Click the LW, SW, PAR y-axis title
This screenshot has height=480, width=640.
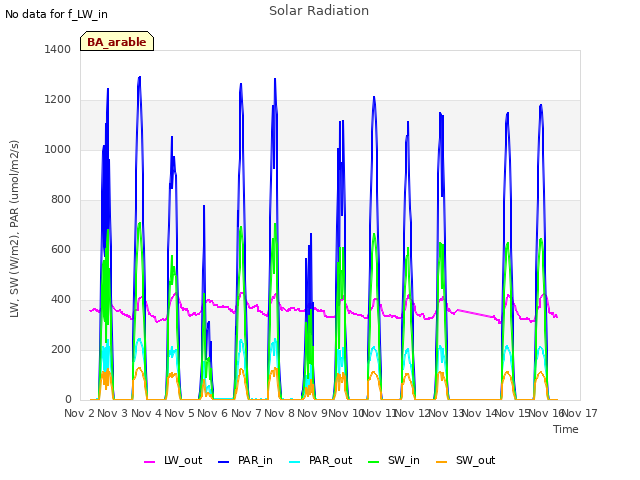tap(14, 229)
